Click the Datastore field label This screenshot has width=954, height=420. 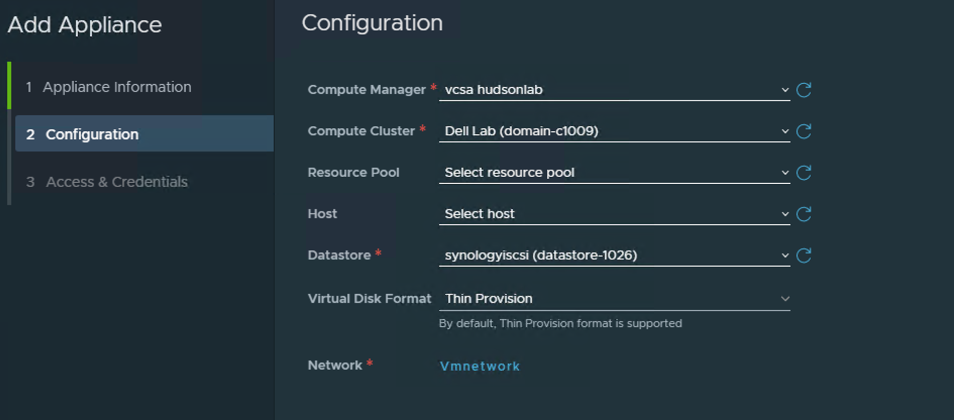click(x=339, y=255)
